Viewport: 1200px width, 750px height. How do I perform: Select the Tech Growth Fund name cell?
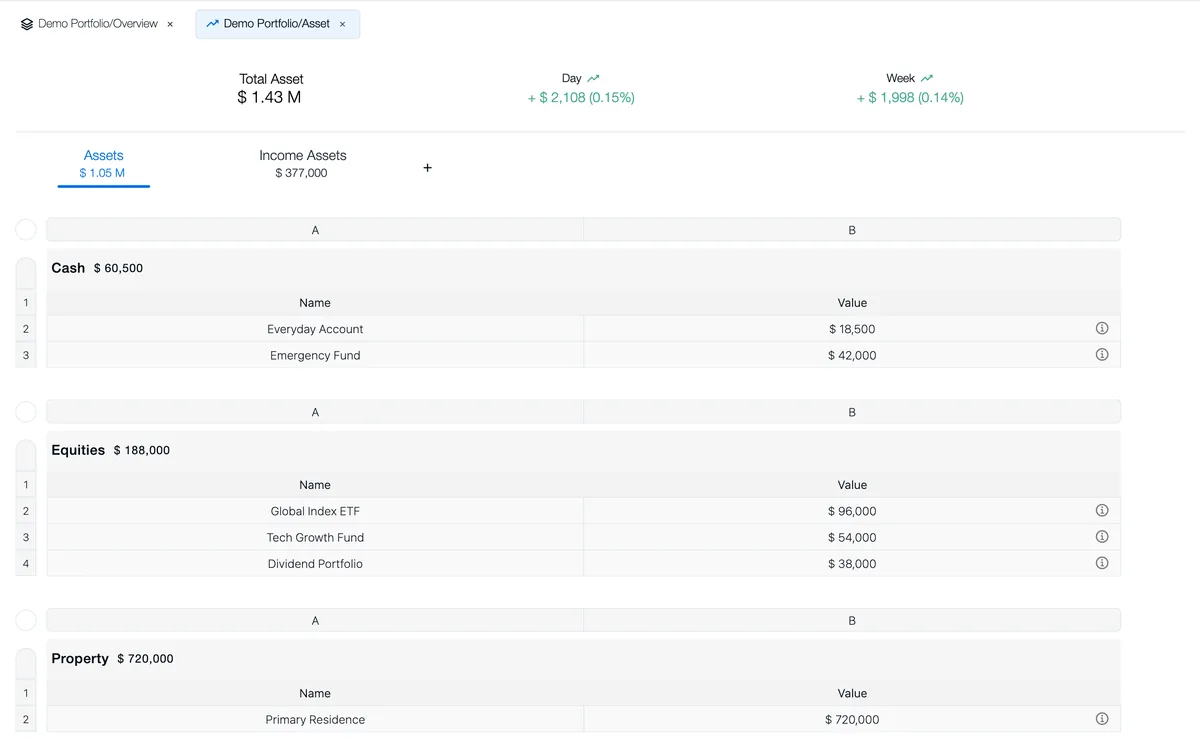pyautogui.click(x=315, y=537)
